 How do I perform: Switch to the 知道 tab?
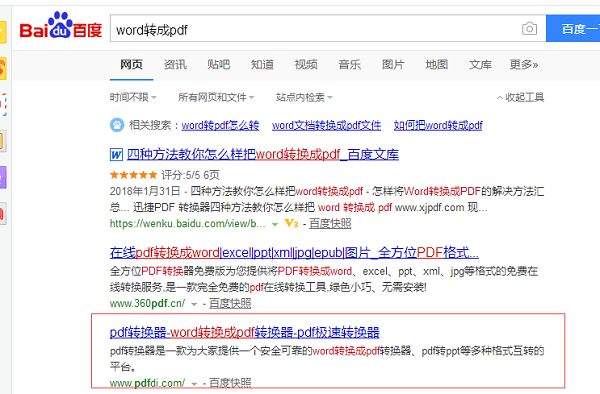pos(262,65)
